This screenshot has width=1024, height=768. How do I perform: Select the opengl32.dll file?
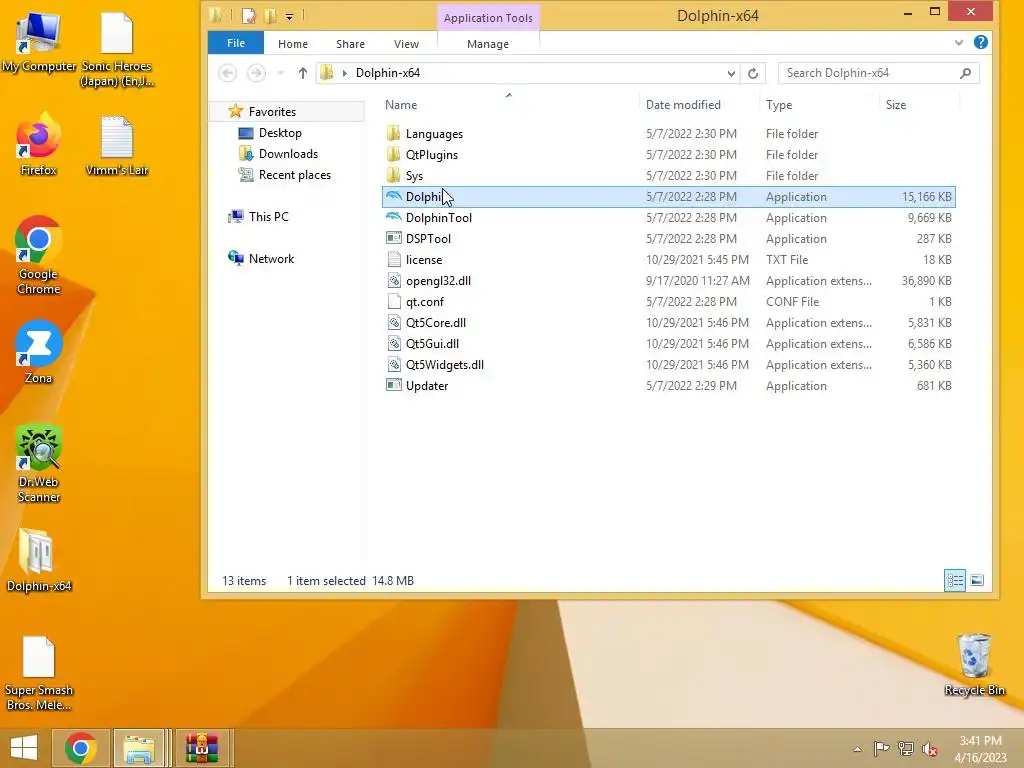[x=669, y=281]
